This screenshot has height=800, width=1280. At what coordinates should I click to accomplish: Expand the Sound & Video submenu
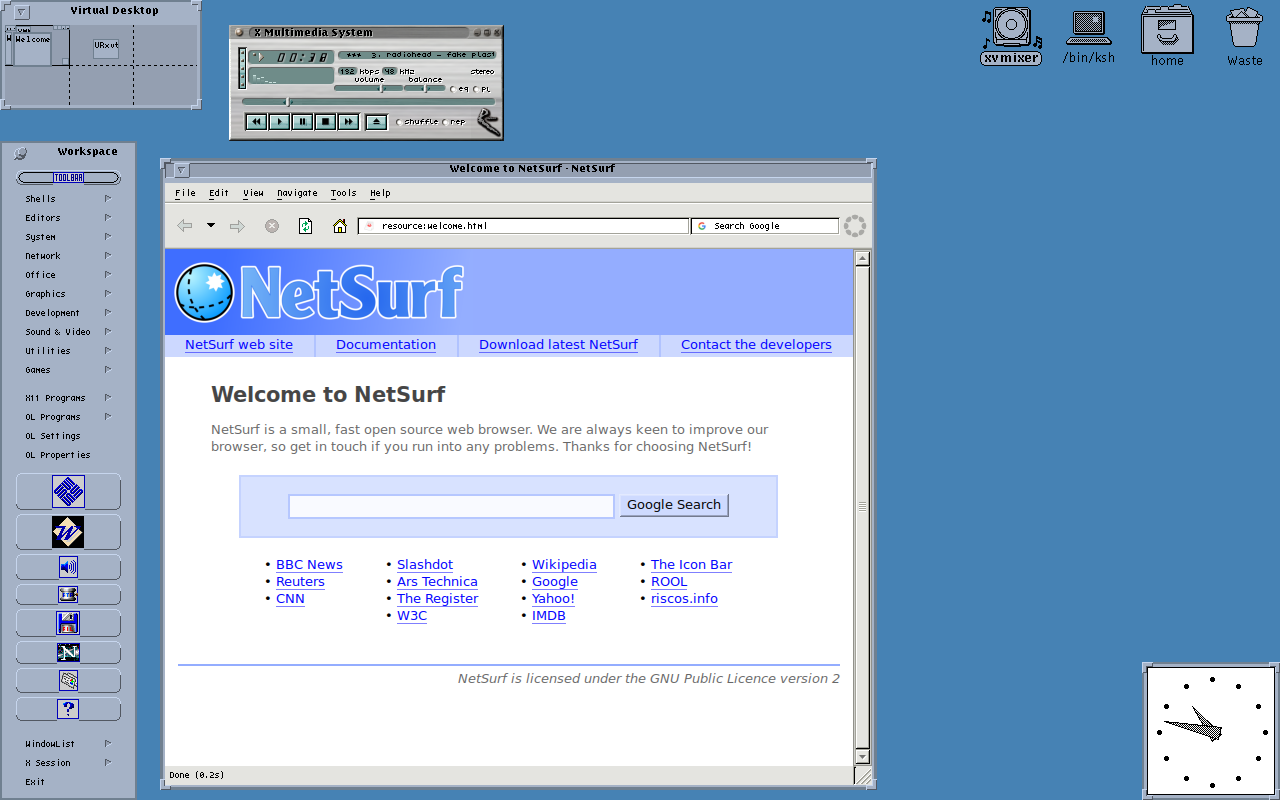coord(68,332)
